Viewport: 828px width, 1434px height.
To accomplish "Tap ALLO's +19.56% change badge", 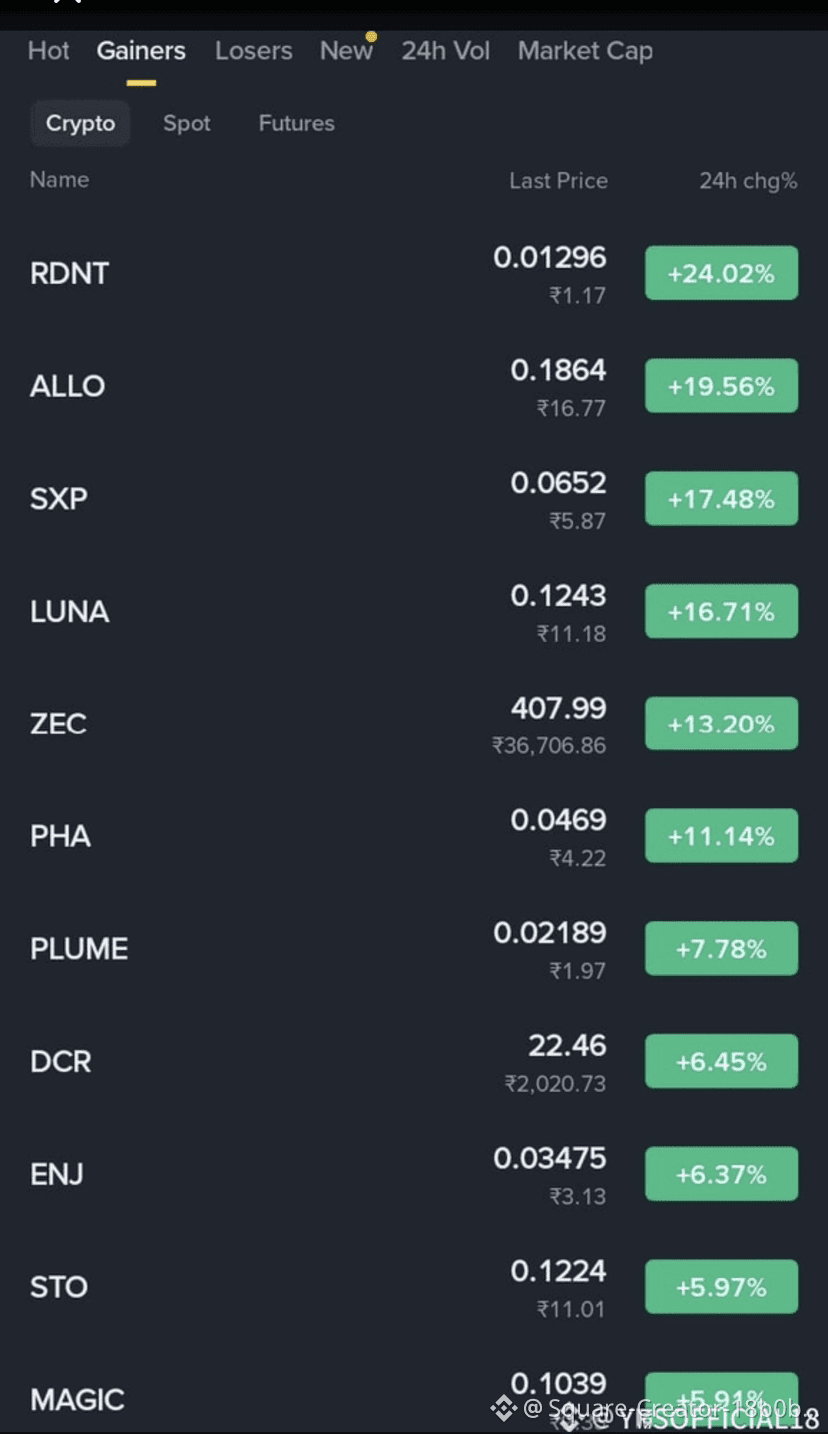I will pyautogui.click(x=721, y=386).
